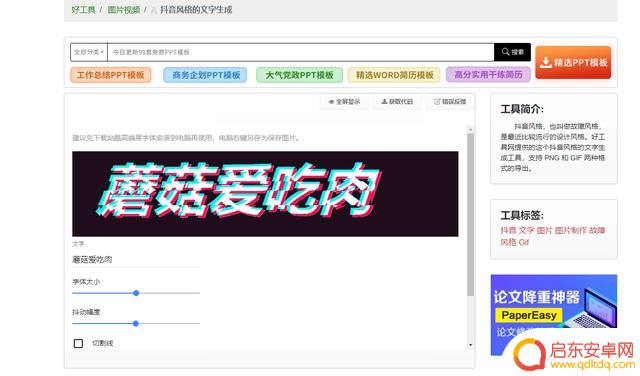The image size is (640, 376).
Task: Click the 工具简介 heading text
Action: 522,109
